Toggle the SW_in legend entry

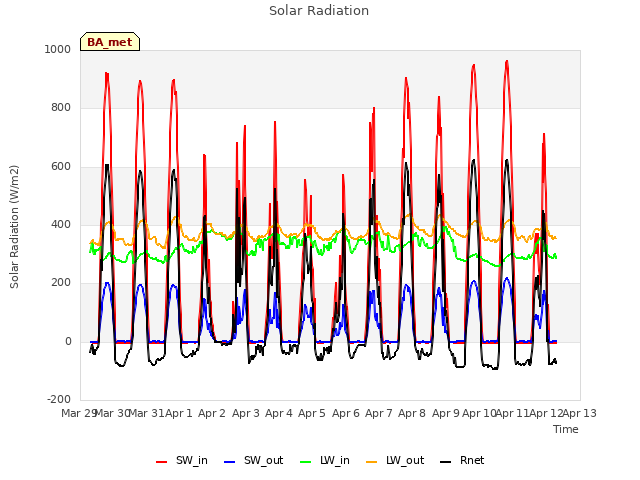coord(182,460)
